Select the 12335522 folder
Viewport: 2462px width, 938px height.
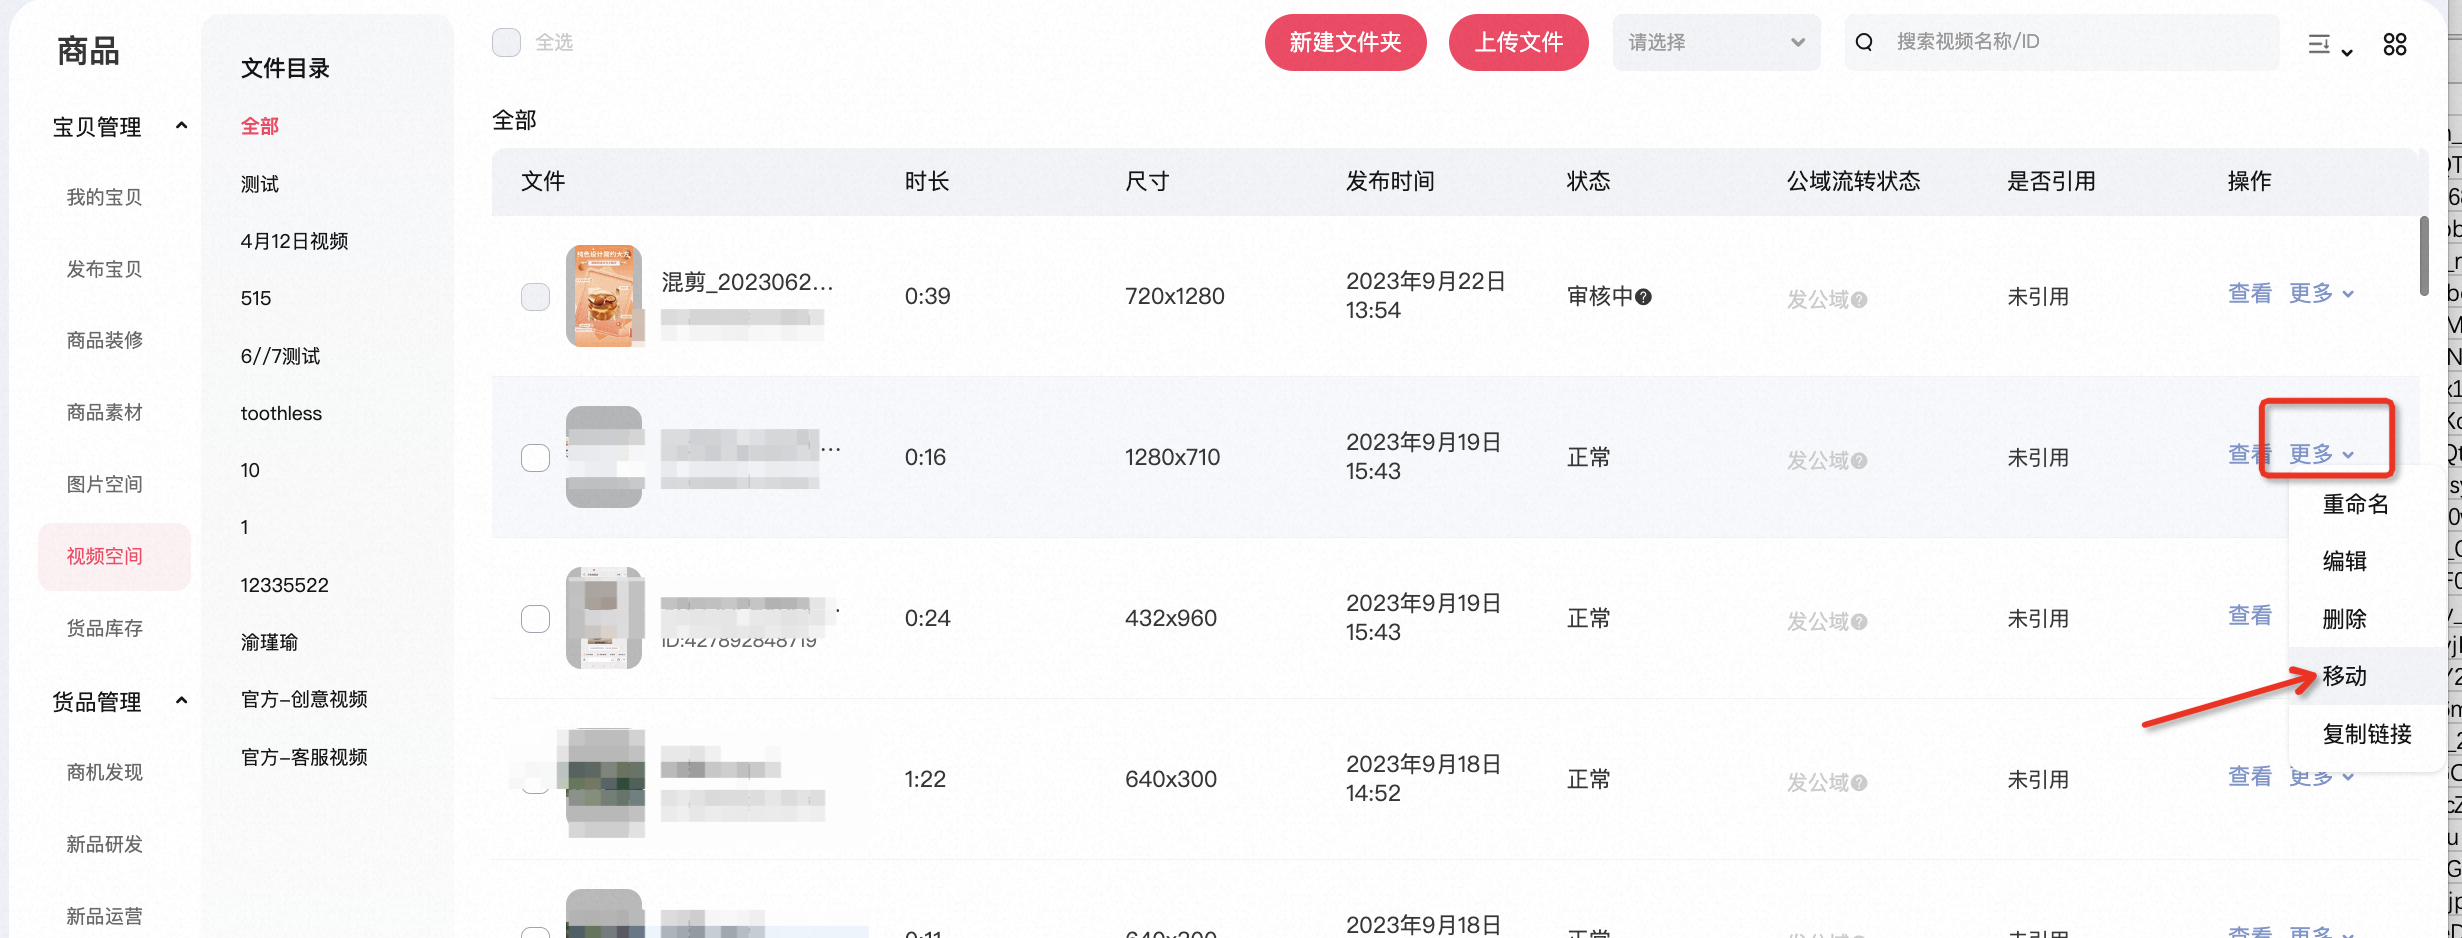pyautogui.click(x=284, y=585)
